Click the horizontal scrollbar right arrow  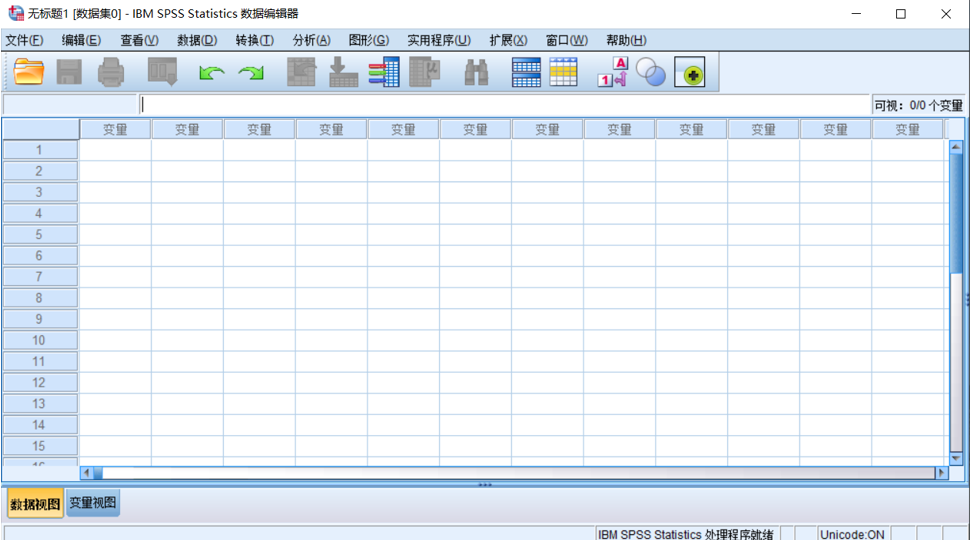942,473
